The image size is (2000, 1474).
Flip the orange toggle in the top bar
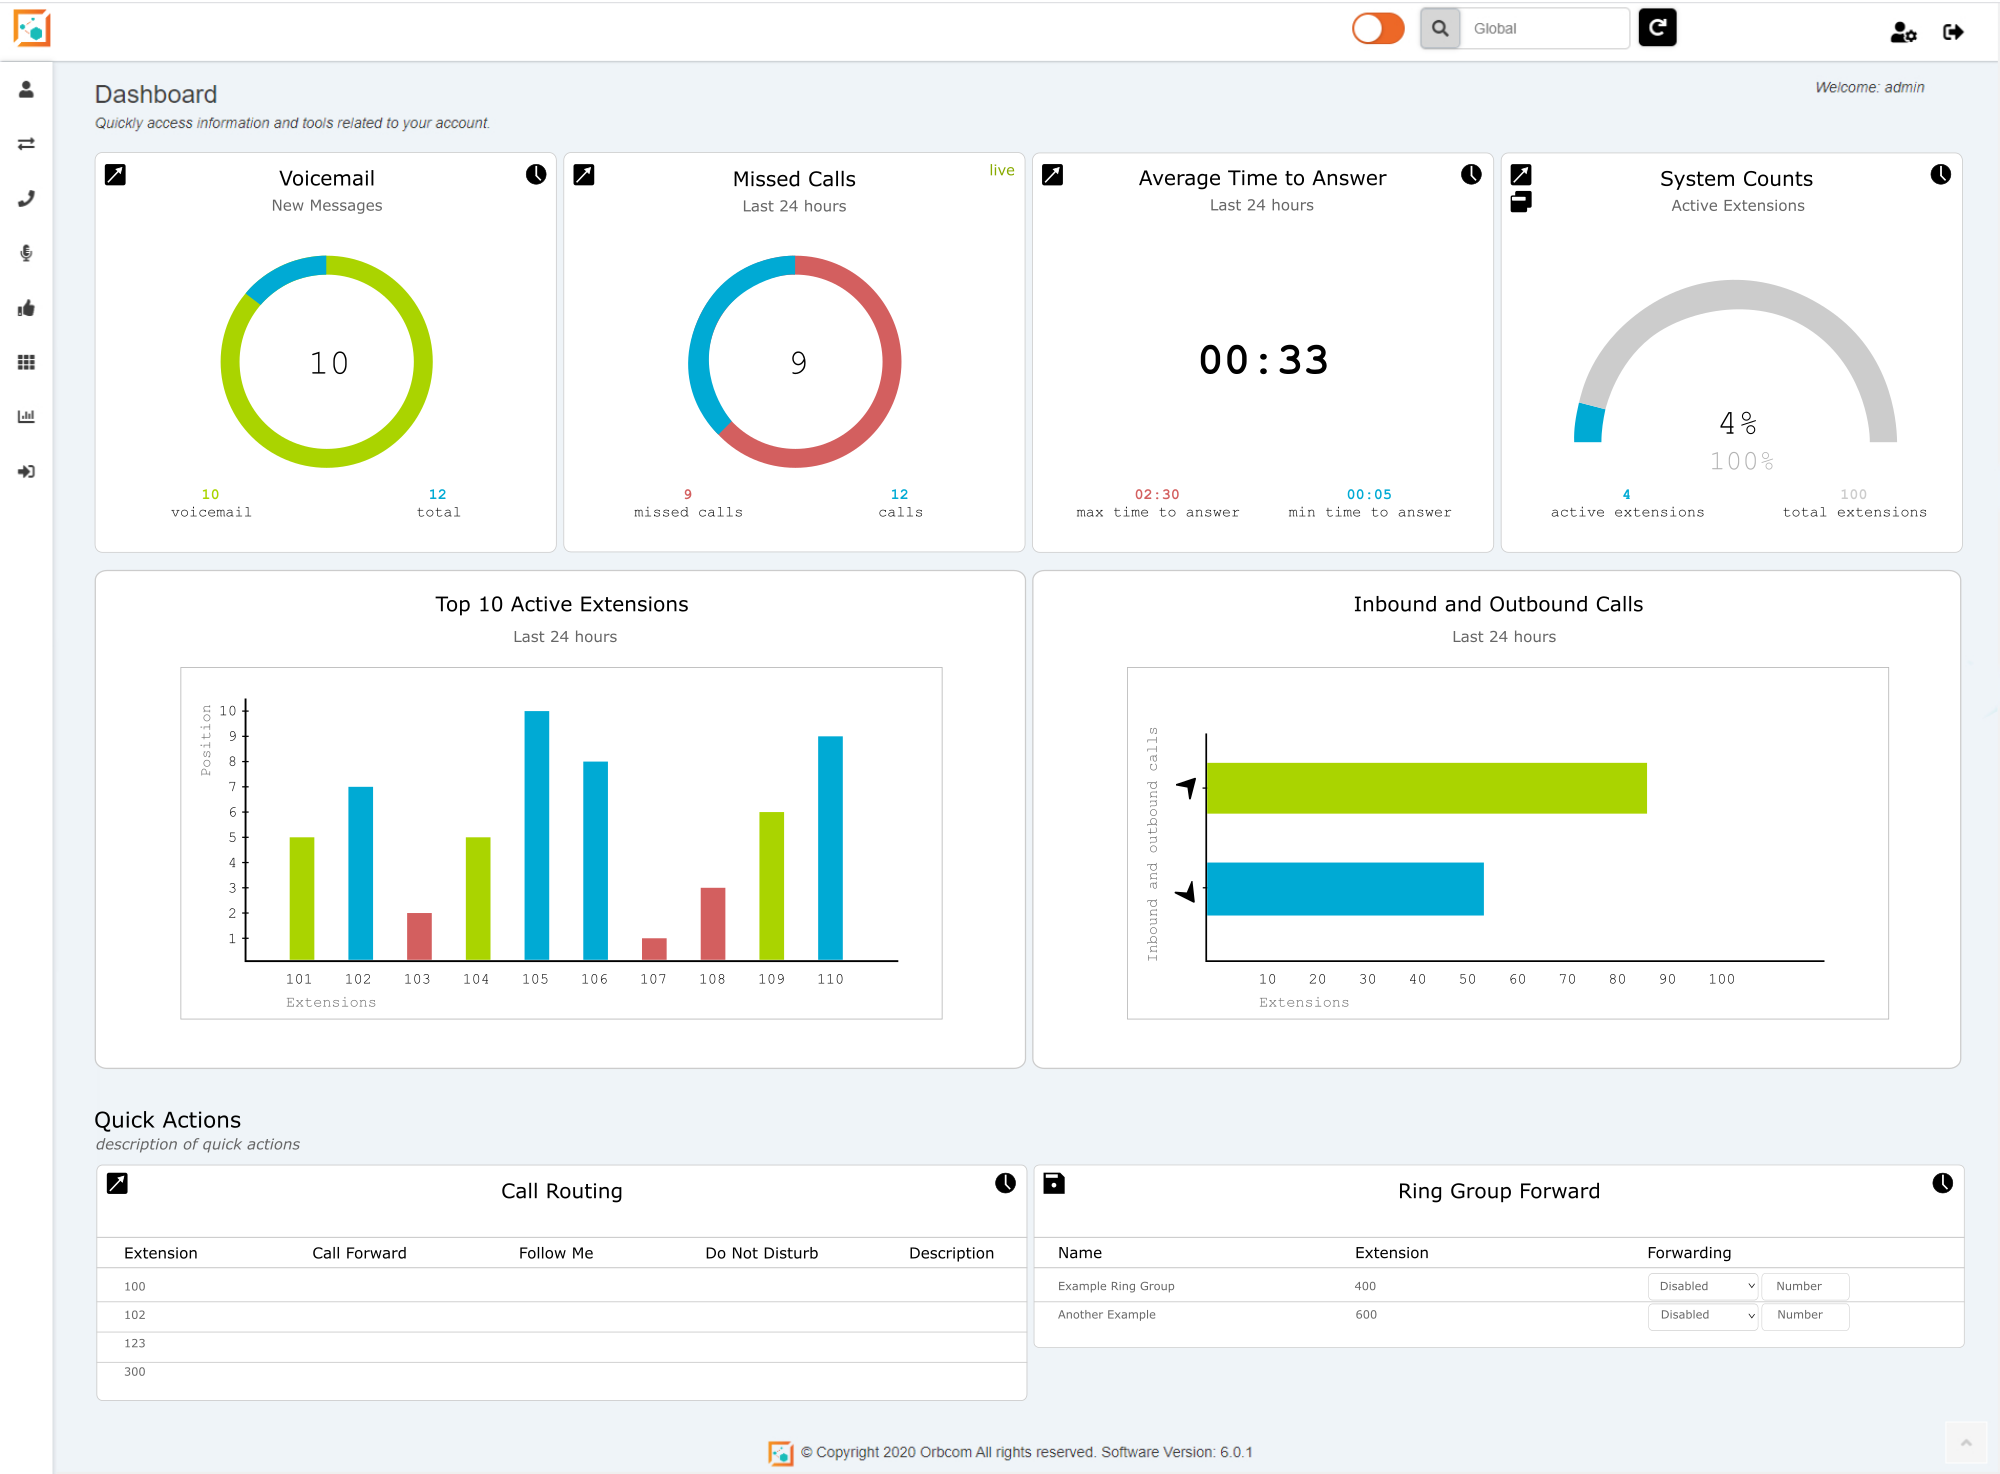[x=1378, y=29]
